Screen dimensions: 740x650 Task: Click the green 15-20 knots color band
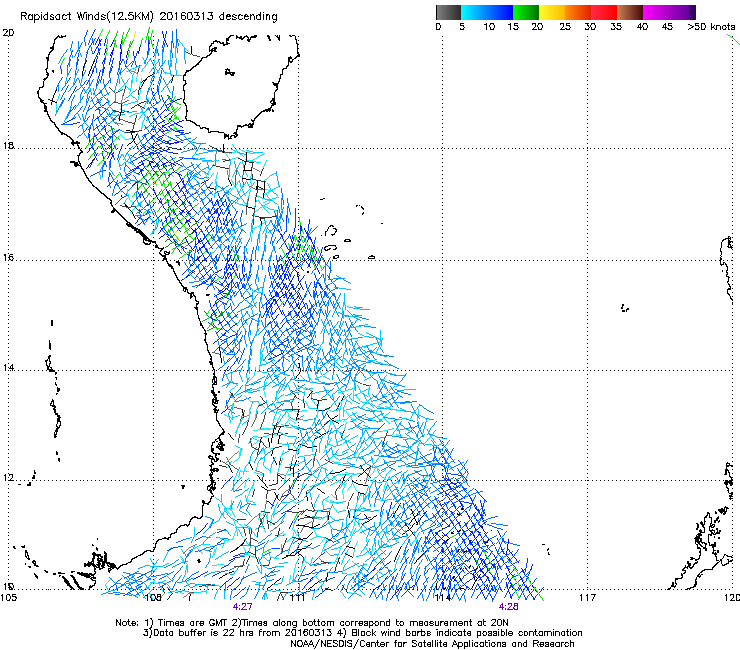click(526, 12)
